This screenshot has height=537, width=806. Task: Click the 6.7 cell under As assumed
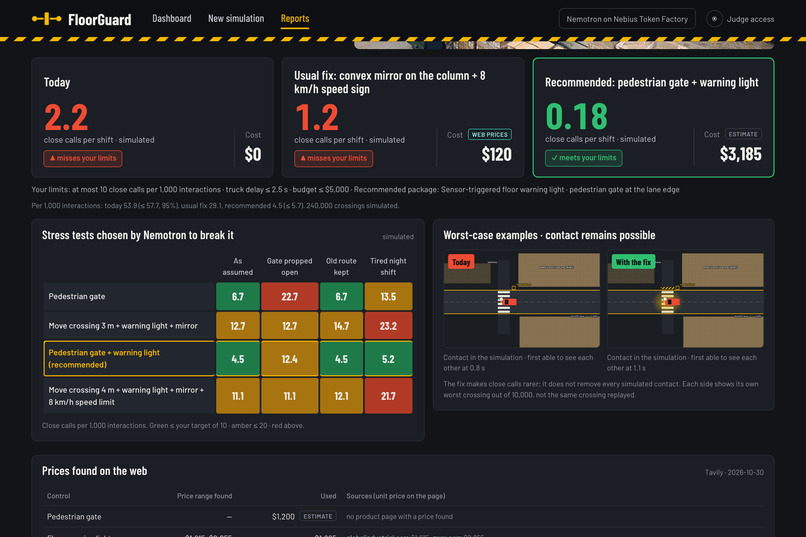click(x=237, y=297)
